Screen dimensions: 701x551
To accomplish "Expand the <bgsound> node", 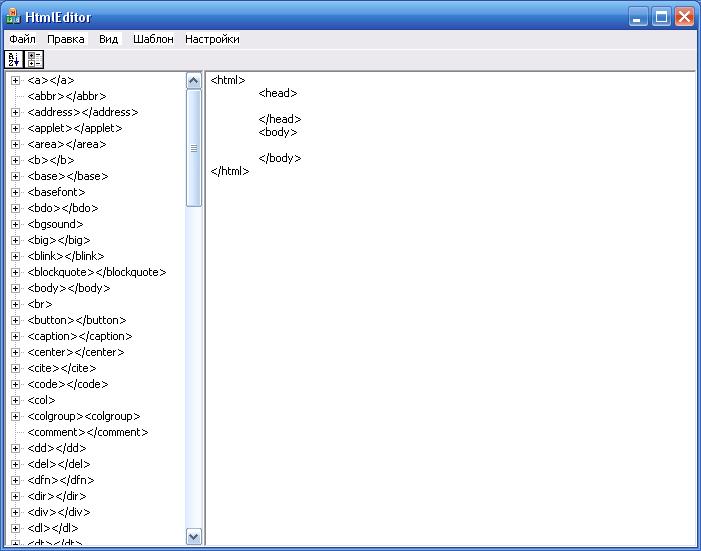I will pyautogui.click(x=16, y=224).
